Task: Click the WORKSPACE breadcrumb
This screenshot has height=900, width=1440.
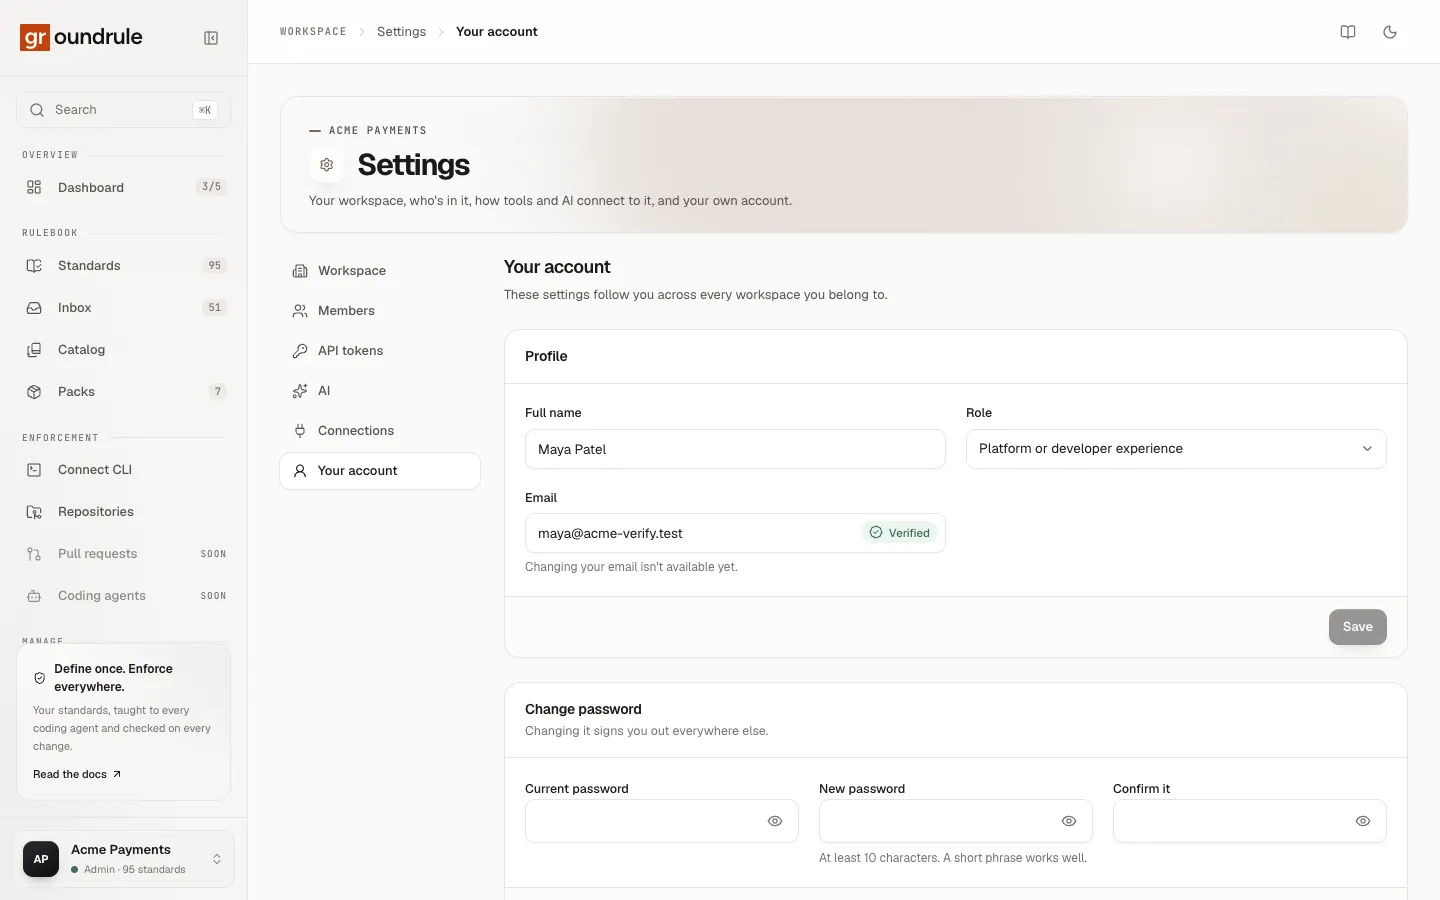Action: pyautogui.click(x=313, y=32)
